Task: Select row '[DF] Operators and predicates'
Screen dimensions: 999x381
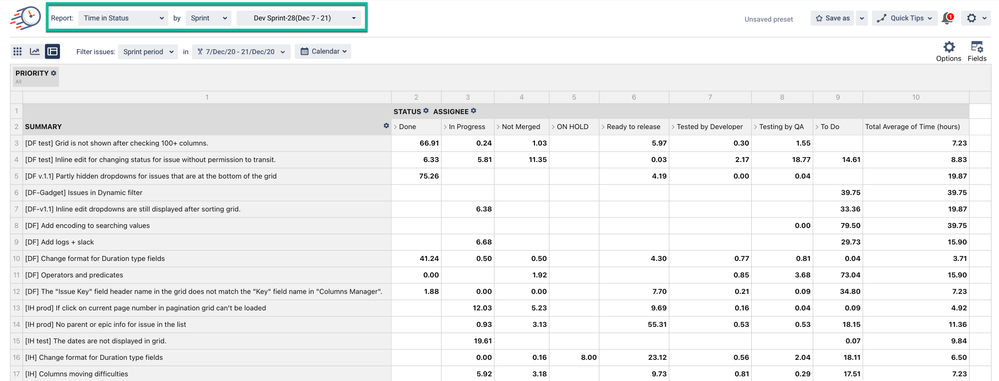Action: (207, 275)
